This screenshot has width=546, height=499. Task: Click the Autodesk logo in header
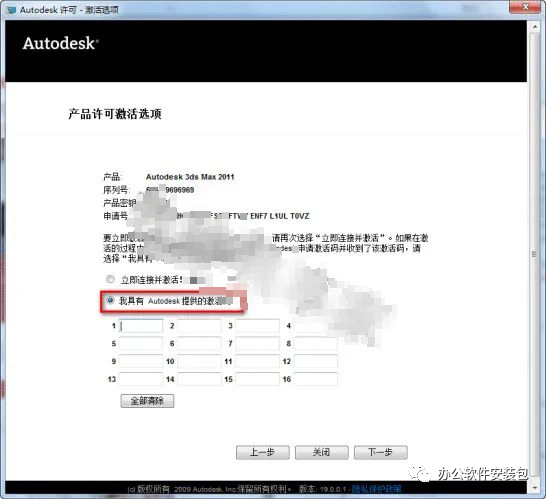pos(61,44)
